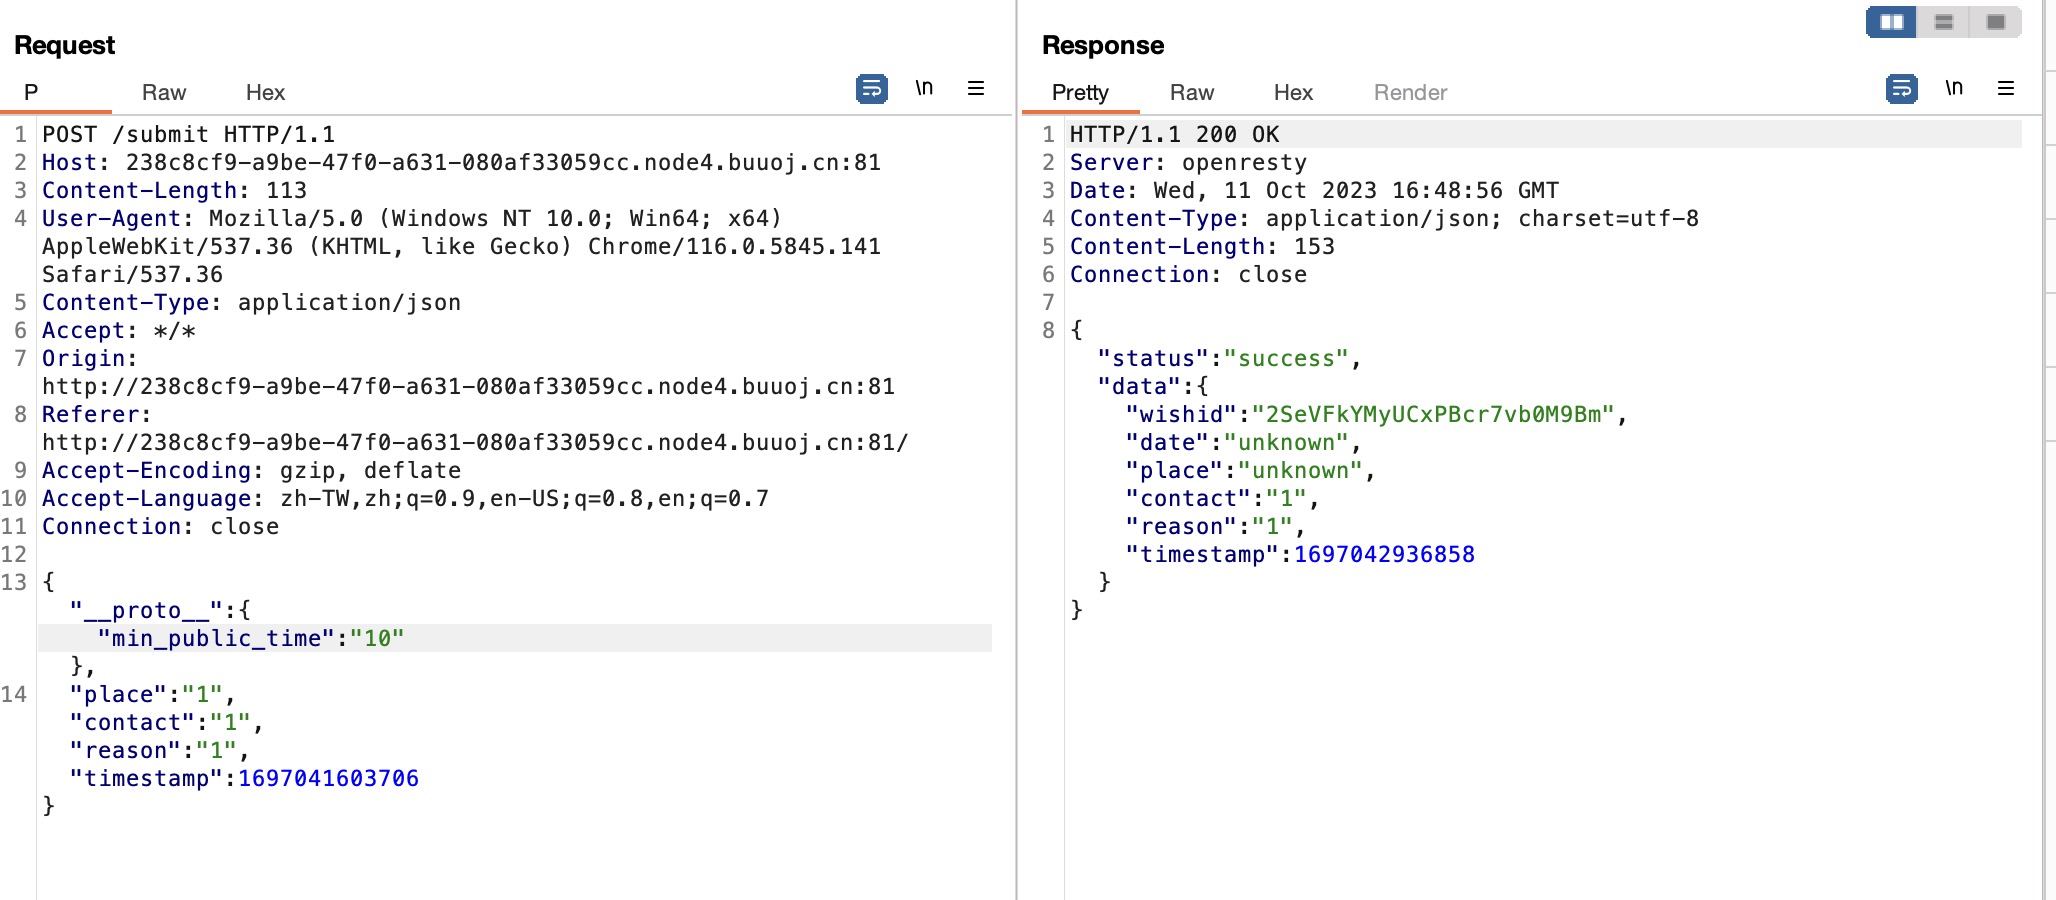Select the combined tabbed layout icon

[1996, 22]
